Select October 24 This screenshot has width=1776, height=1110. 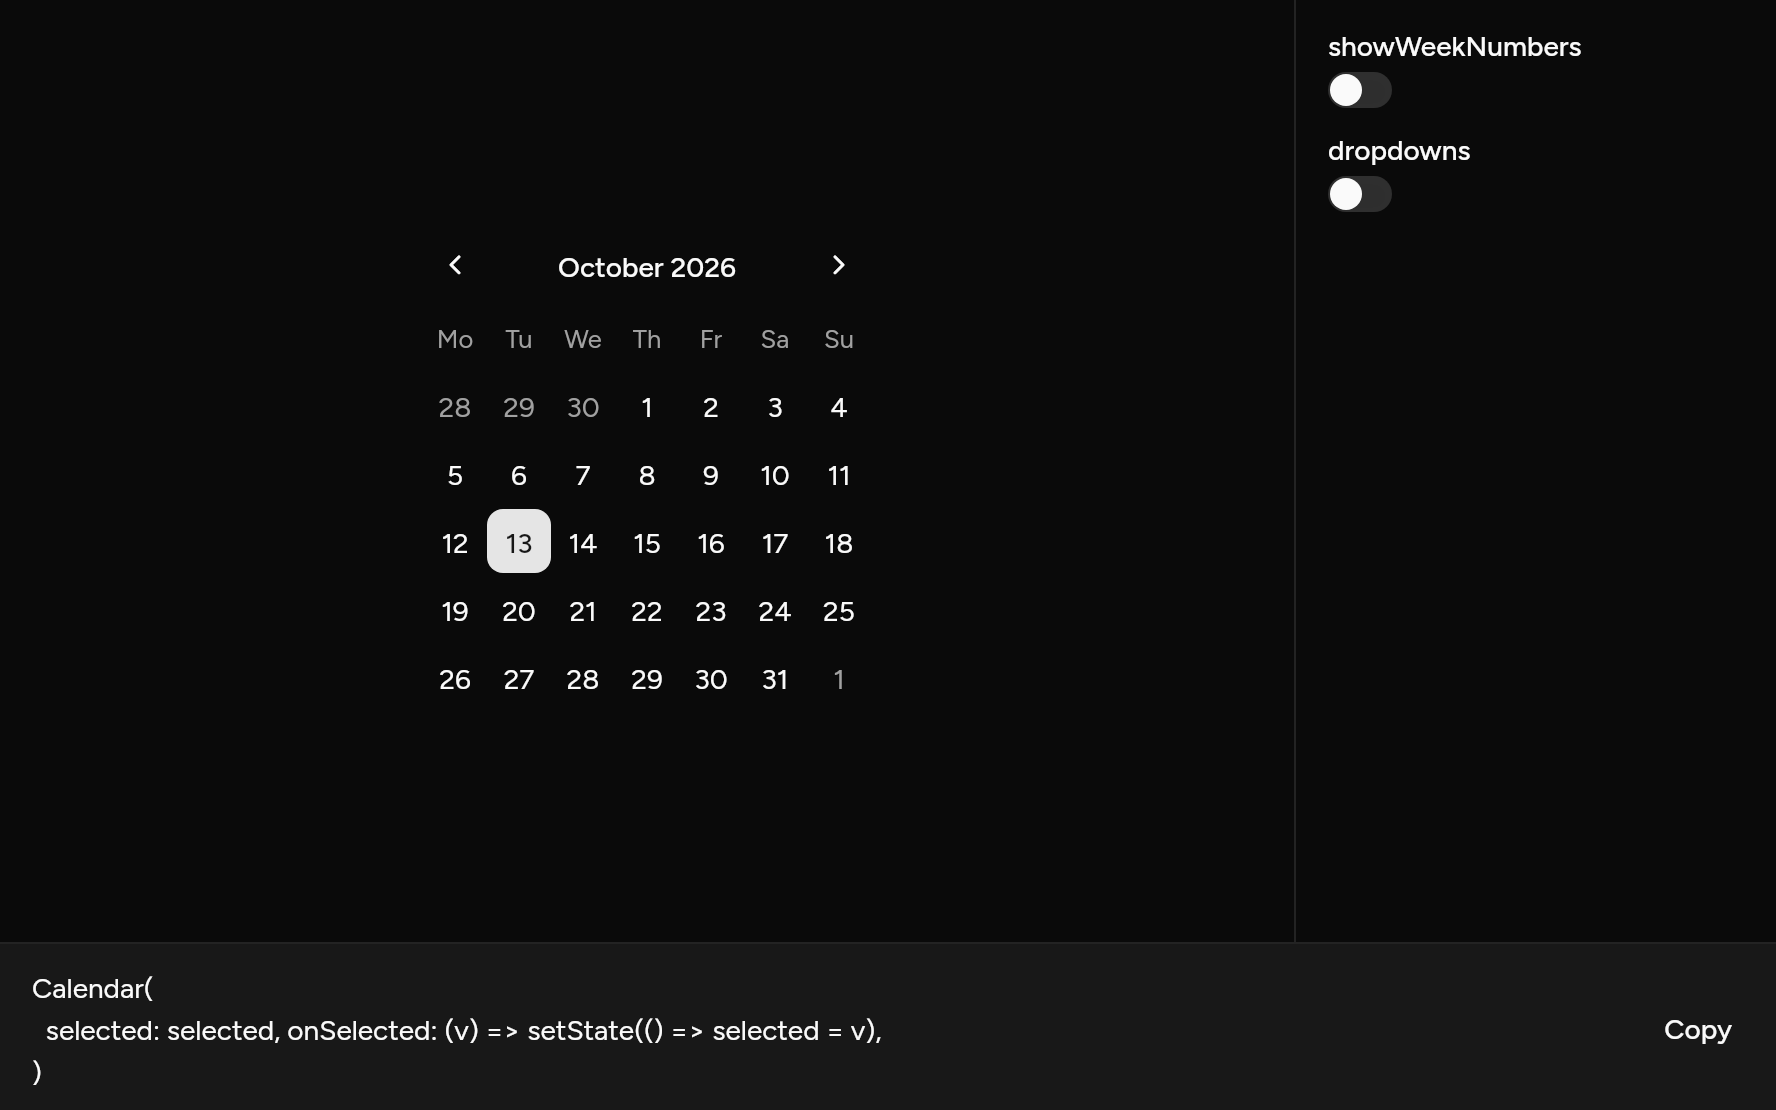click(775, 611)
